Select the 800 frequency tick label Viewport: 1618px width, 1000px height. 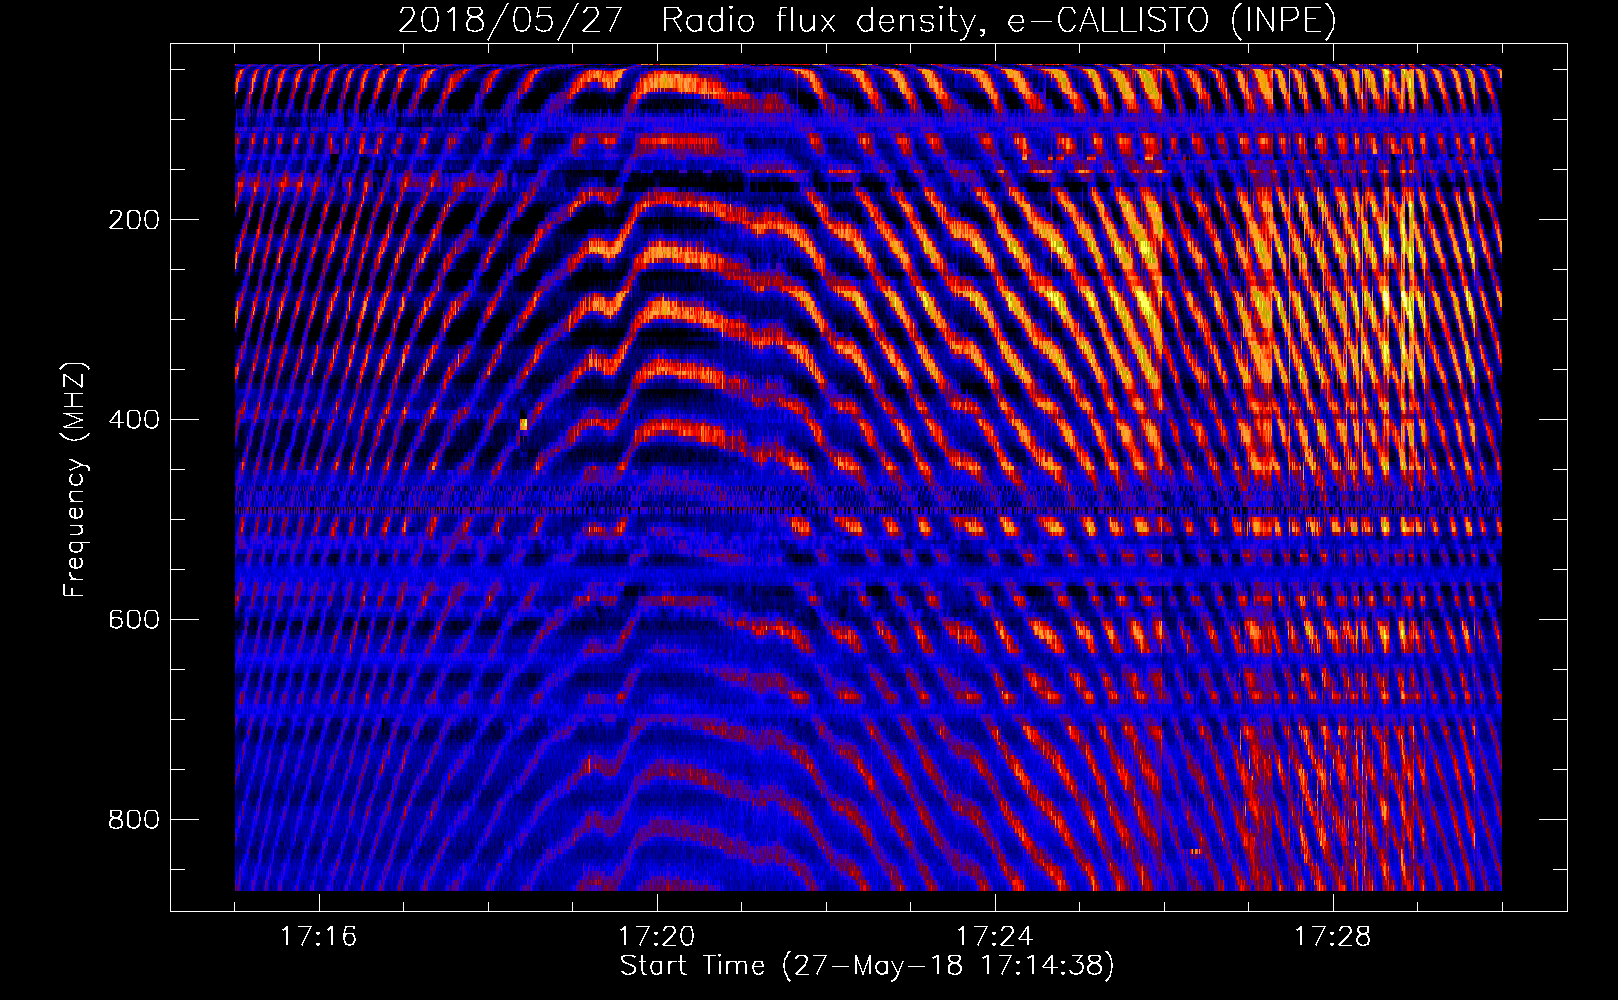tap(134, 820)
